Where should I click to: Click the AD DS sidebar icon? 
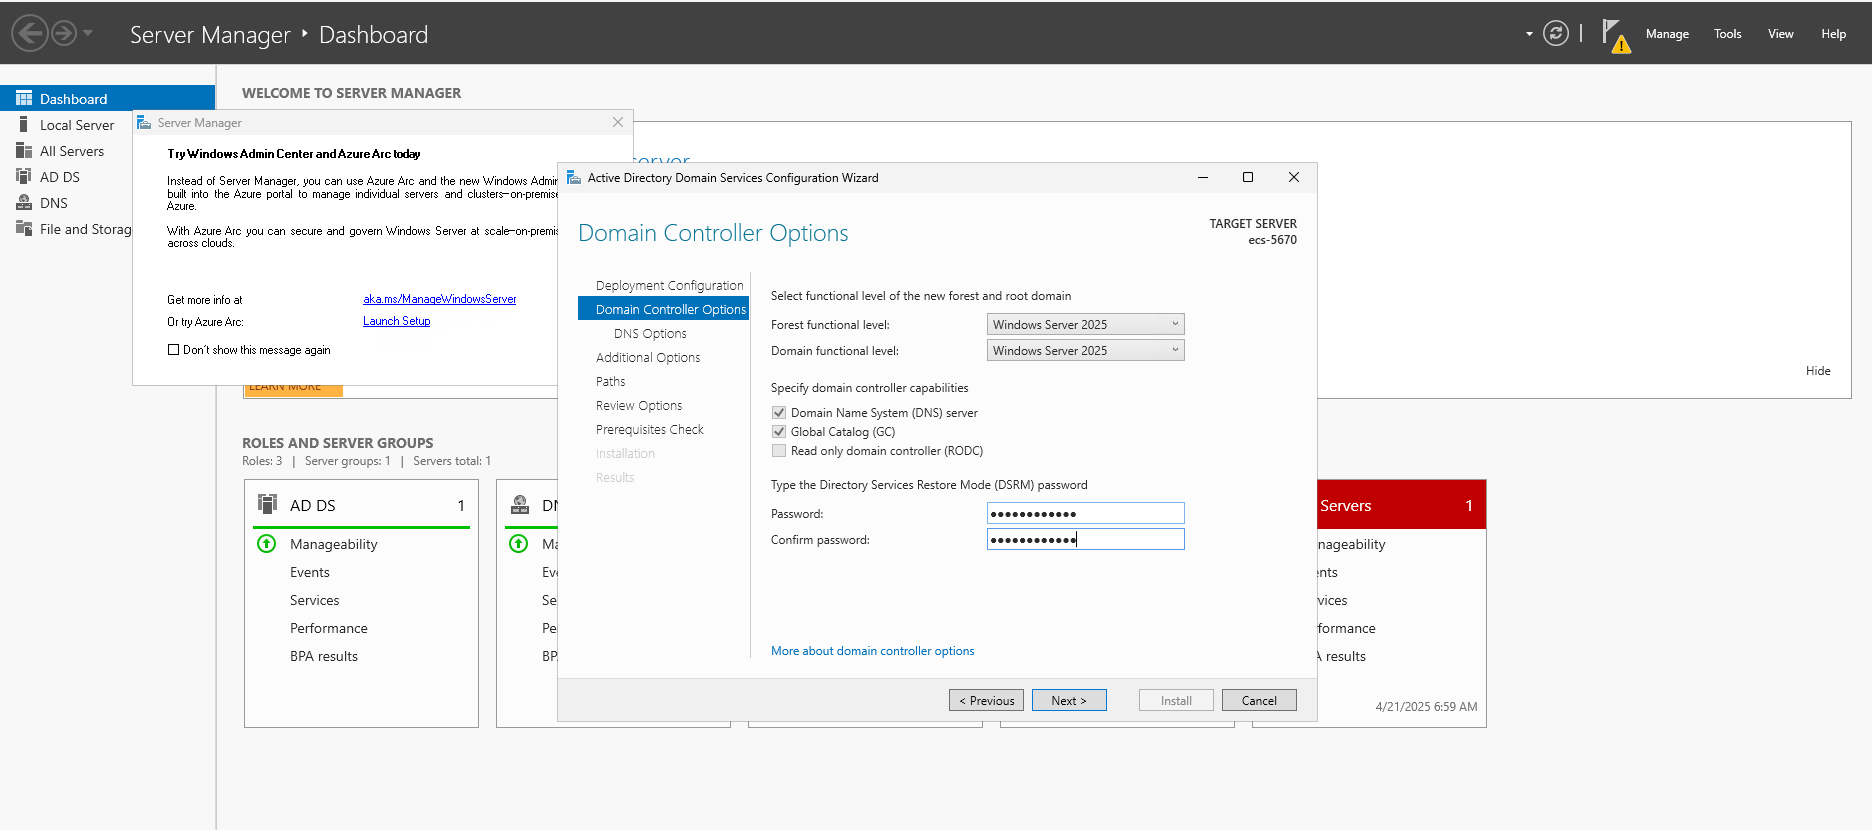pos(24,177)
